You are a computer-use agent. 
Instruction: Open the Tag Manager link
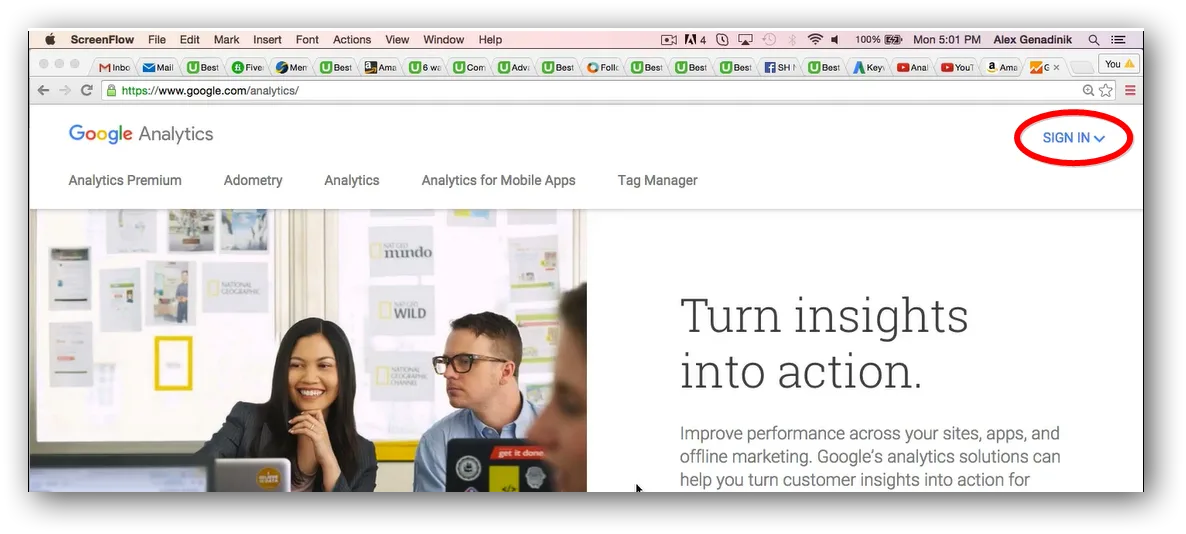point(657,181)
